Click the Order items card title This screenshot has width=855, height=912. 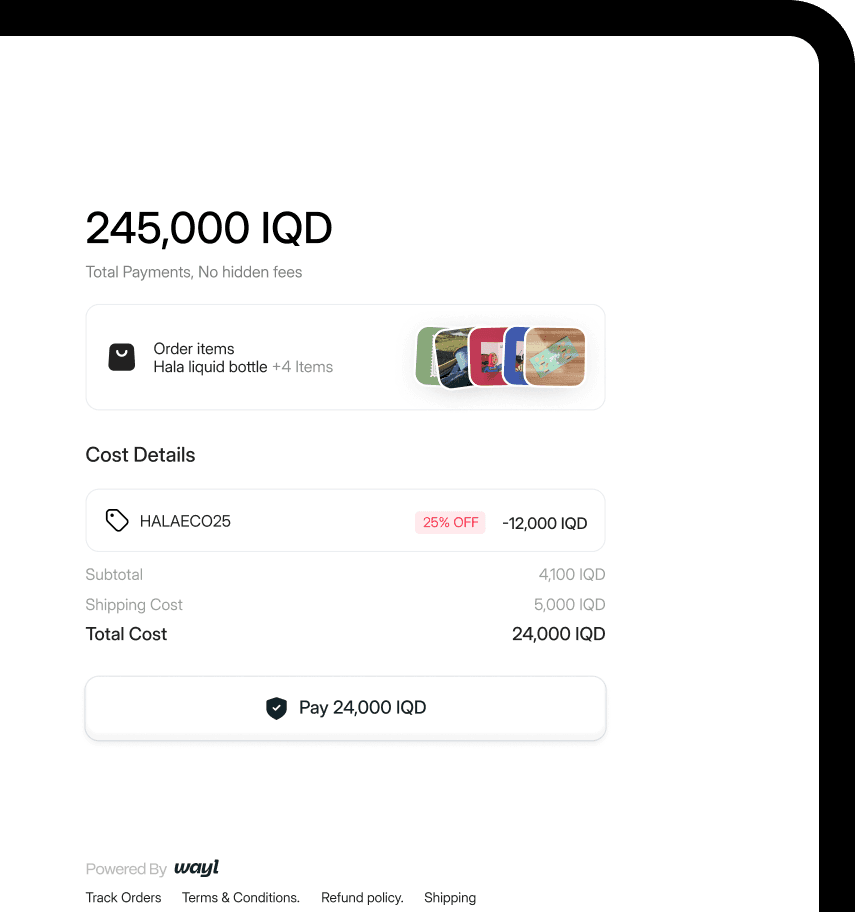coord(194,348)
